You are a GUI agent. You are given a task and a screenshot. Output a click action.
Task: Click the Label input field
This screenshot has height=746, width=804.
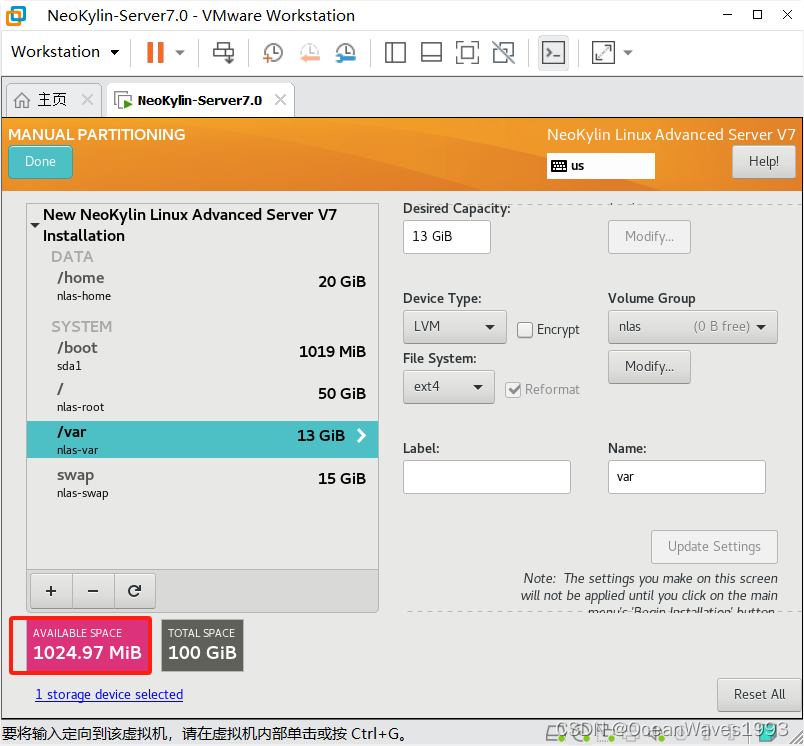click(487, 477)
